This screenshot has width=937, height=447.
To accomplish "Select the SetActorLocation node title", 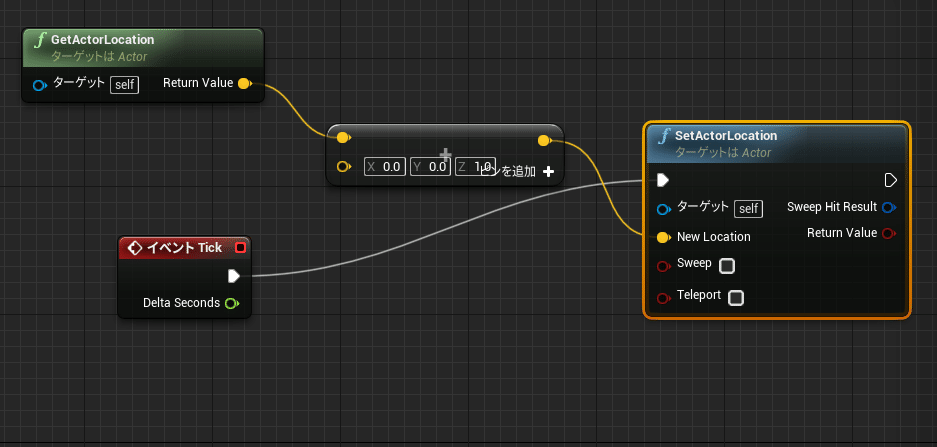I will 725,136.
